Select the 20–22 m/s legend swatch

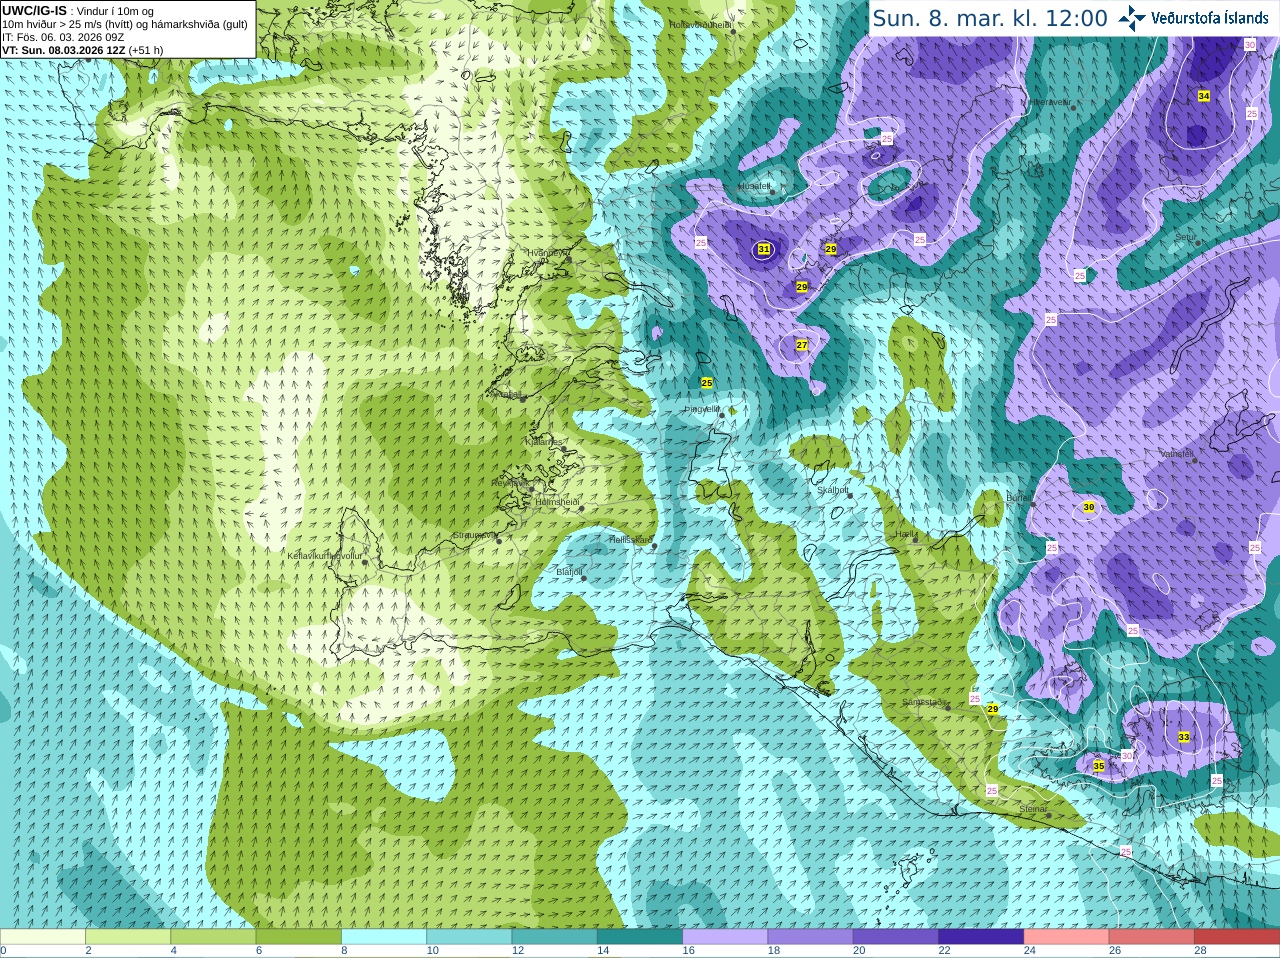point(896,937)
